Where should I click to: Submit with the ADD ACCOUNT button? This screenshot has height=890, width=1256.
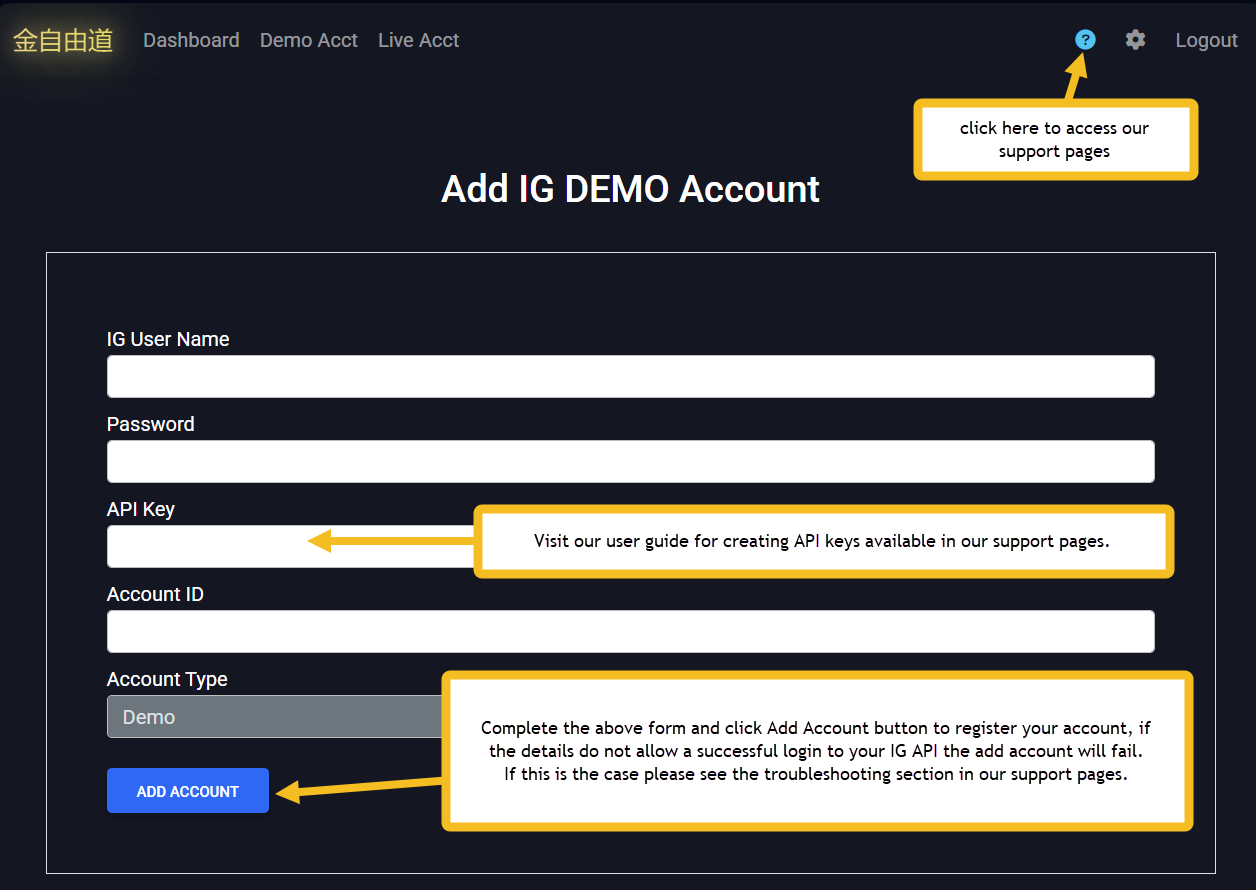coord(188,791)
